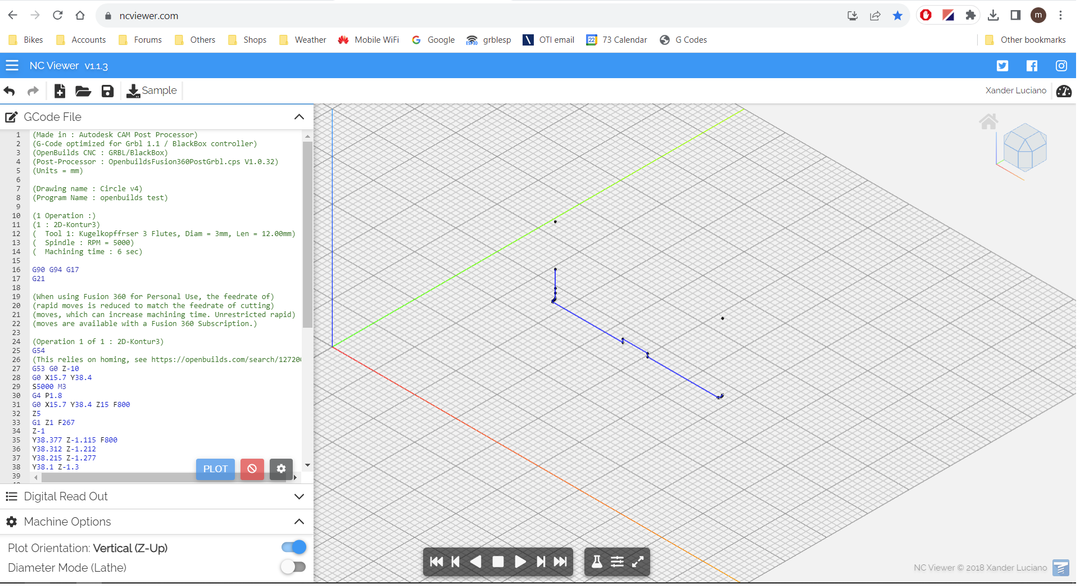Toggle the Plot Orientation Vertical Z-Up switch
The width and height of the screenshot is (1080, 588).
[293, 548]
